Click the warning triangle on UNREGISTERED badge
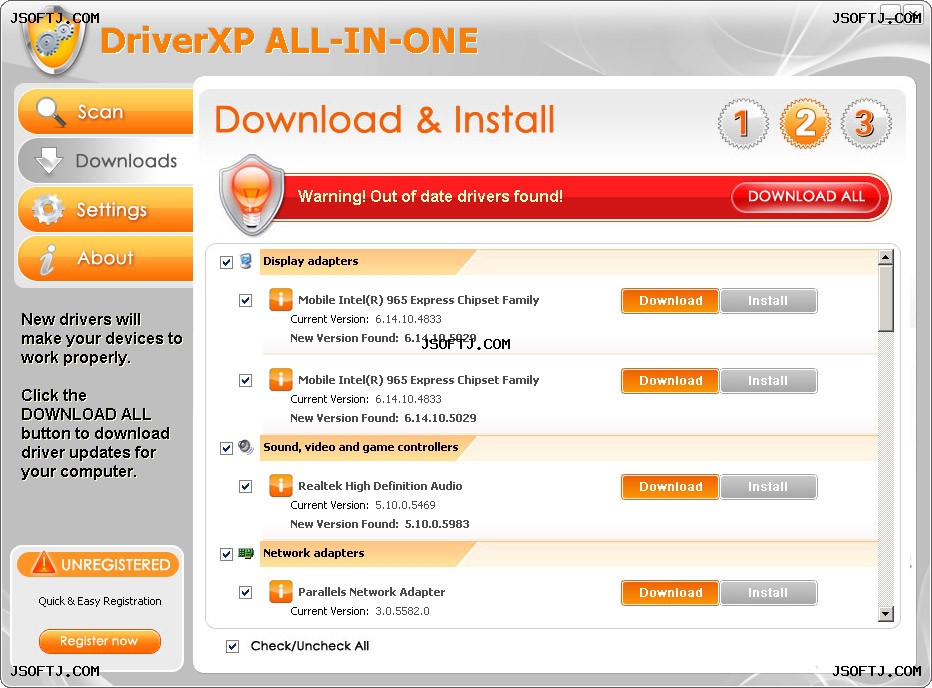 [x=43, y=563]
